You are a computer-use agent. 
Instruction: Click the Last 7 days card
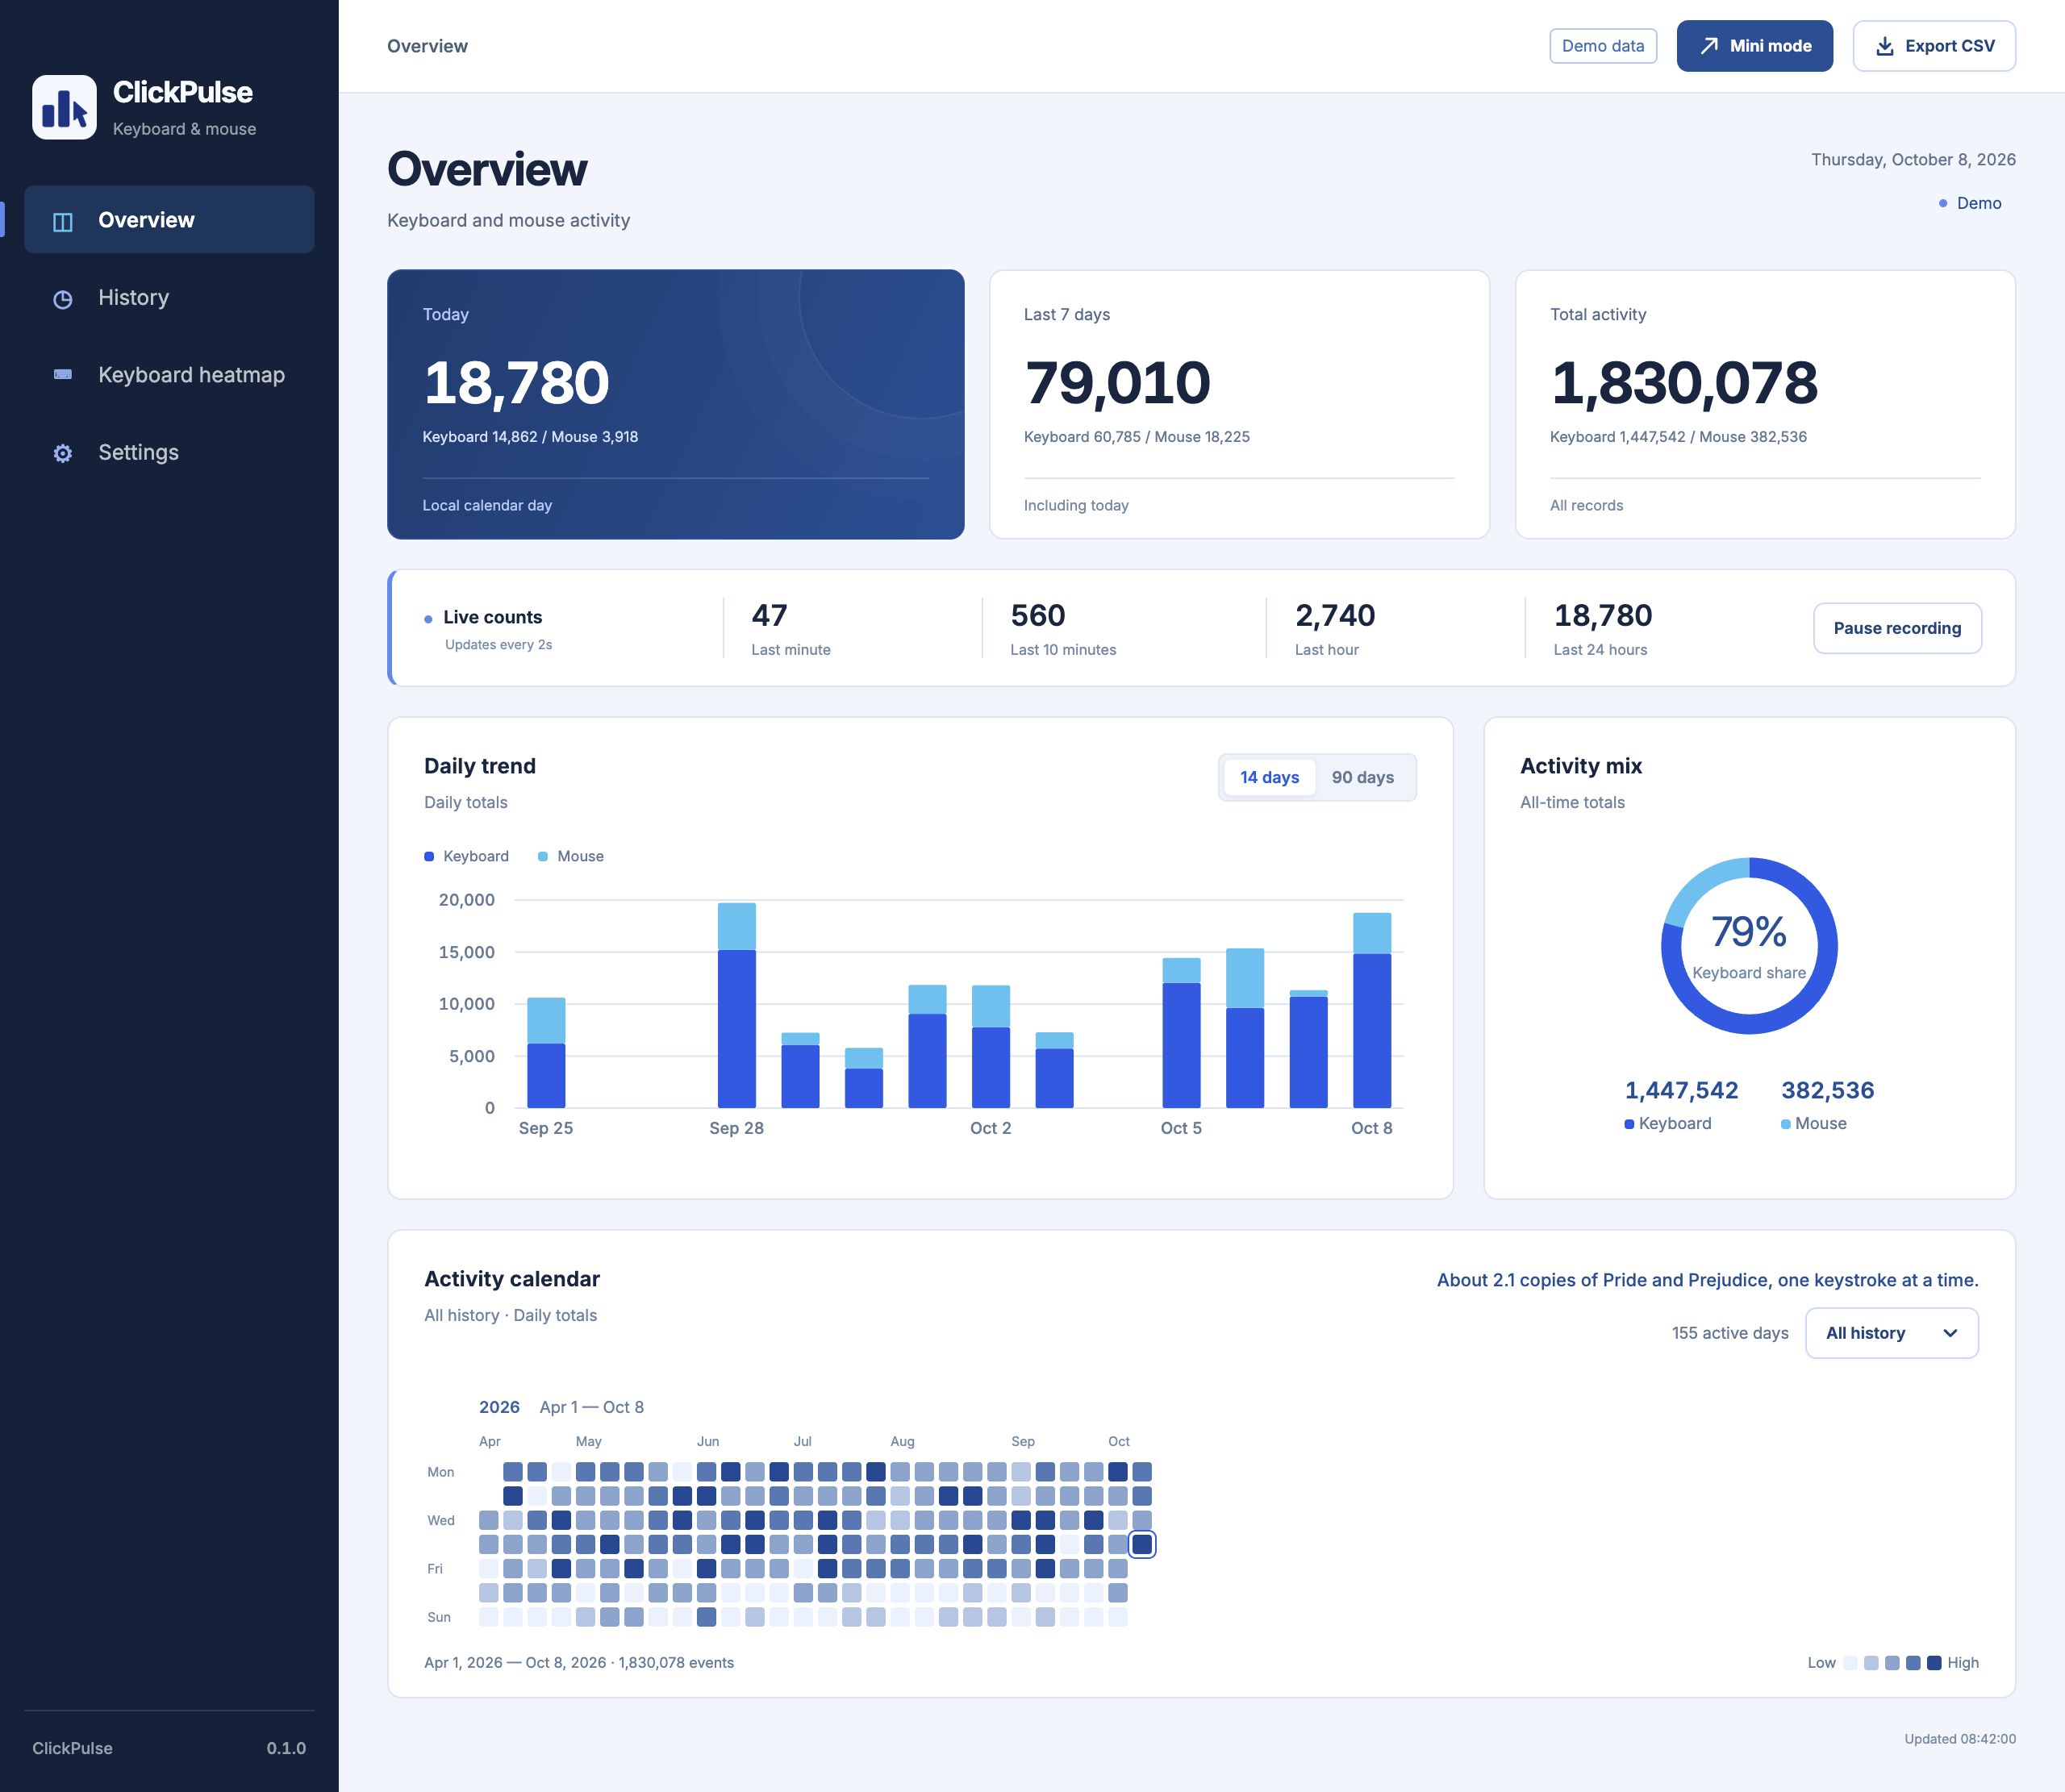coord(1239,405)
